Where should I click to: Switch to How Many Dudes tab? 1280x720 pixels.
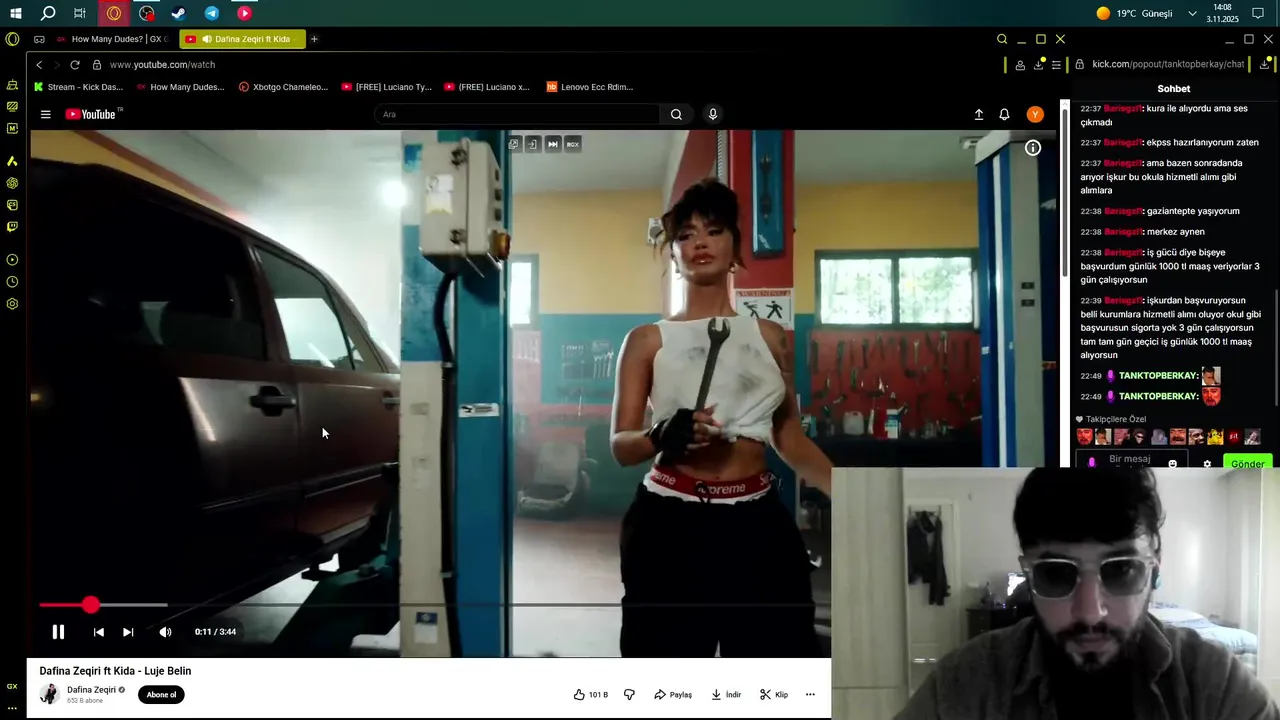click(112, 39)
